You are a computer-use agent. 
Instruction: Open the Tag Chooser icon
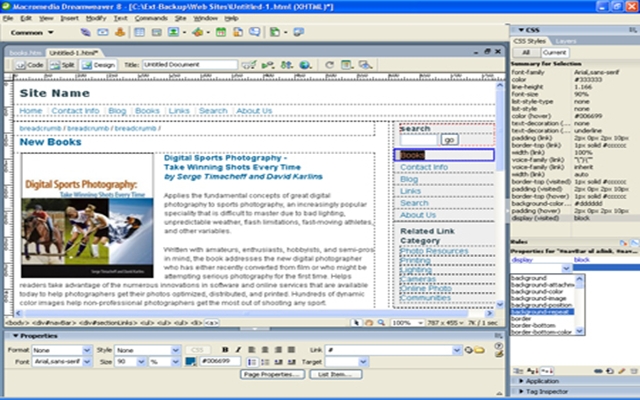coord(299,32)
